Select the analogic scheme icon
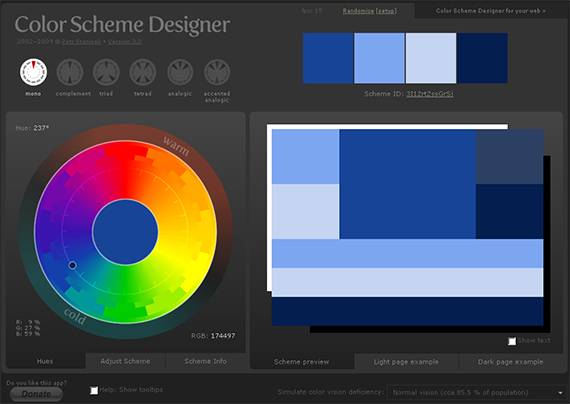Viewport: 570px width, 404px height. [180, 72]
